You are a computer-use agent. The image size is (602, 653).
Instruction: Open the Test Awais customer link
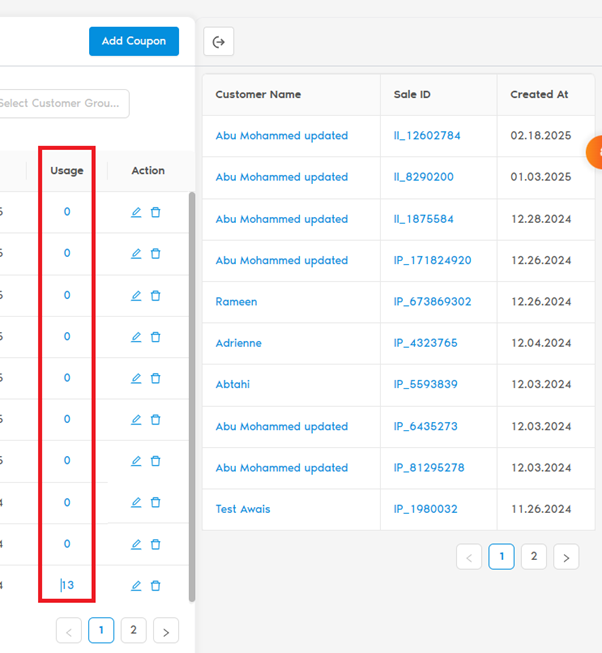[243, 509]
